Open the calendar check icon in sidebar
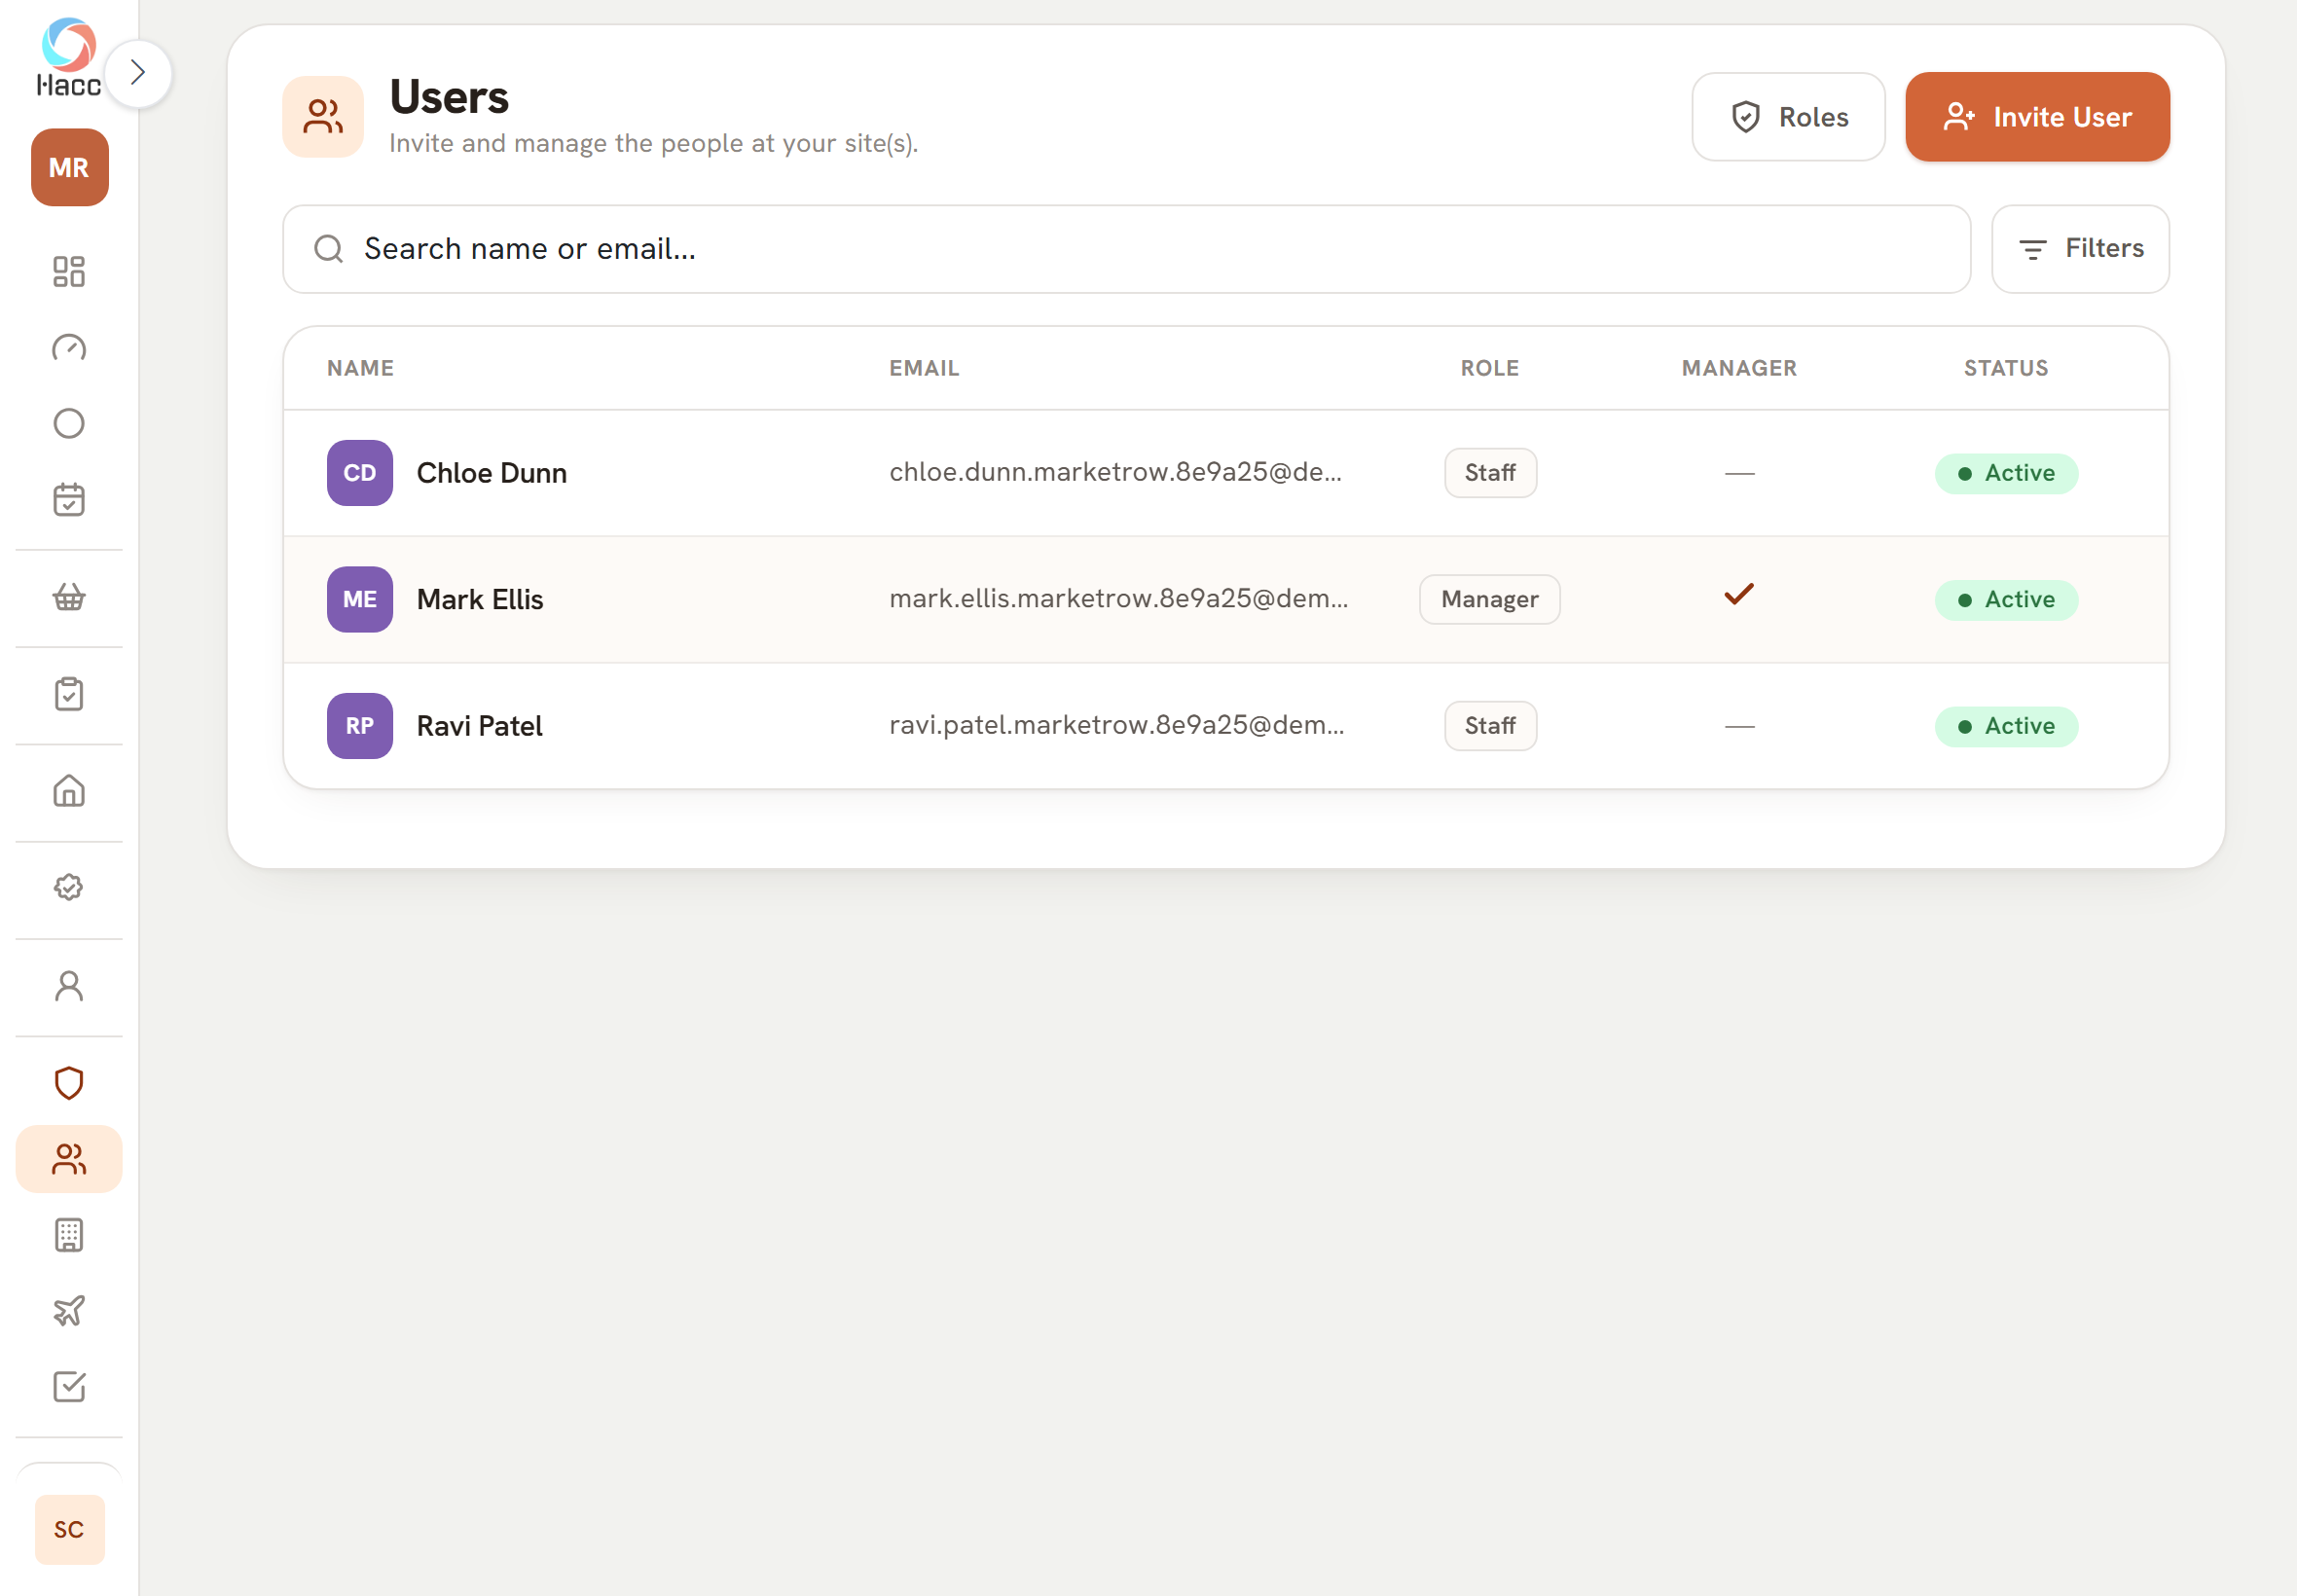This screenshot has width=2297, height=1596. [69, 499]
